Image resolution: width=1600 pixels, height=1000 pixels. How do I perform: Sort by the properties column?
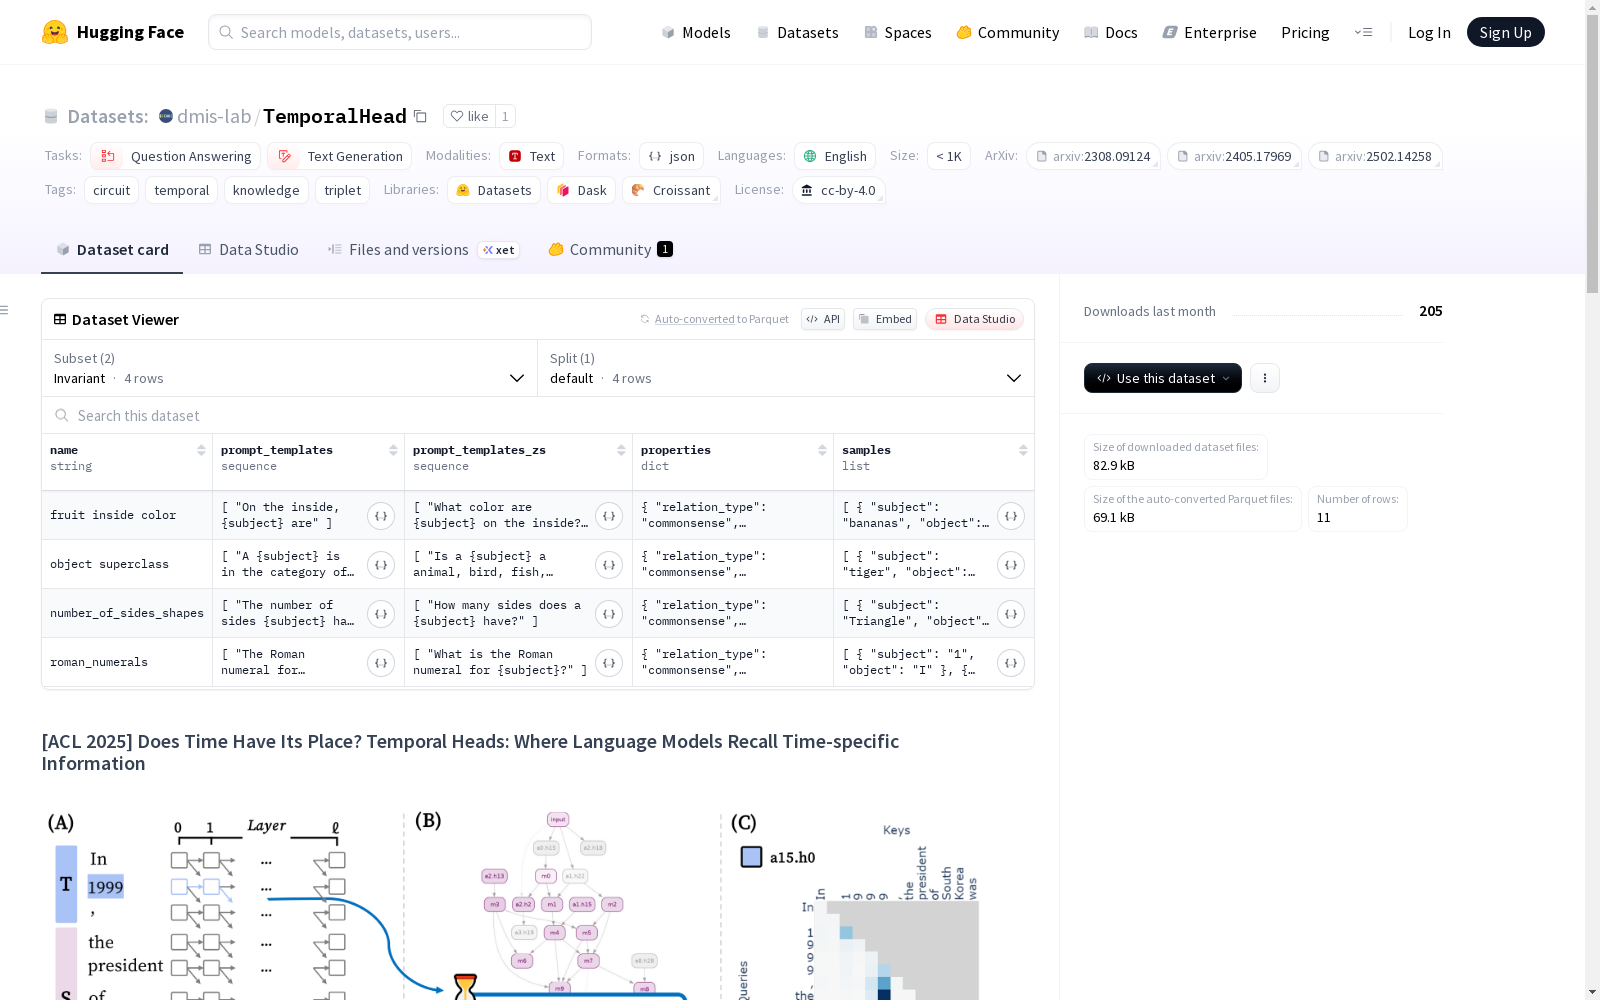[822, 450]
